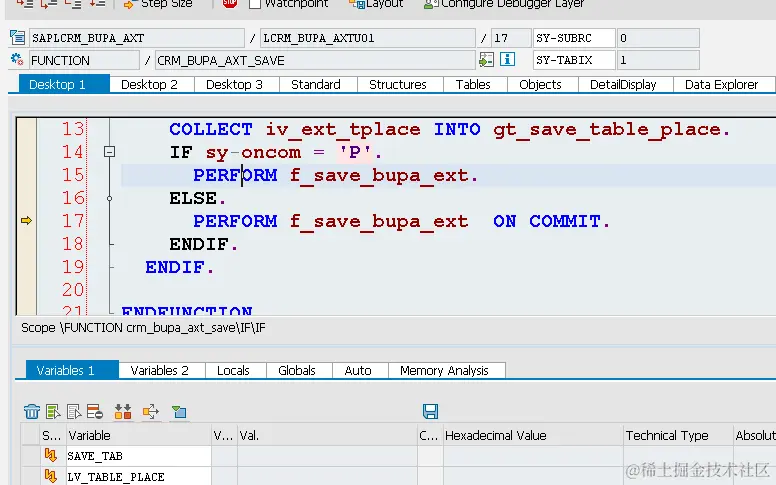
Task: Click the Hexadecimal Value column header
Action: 533,436
